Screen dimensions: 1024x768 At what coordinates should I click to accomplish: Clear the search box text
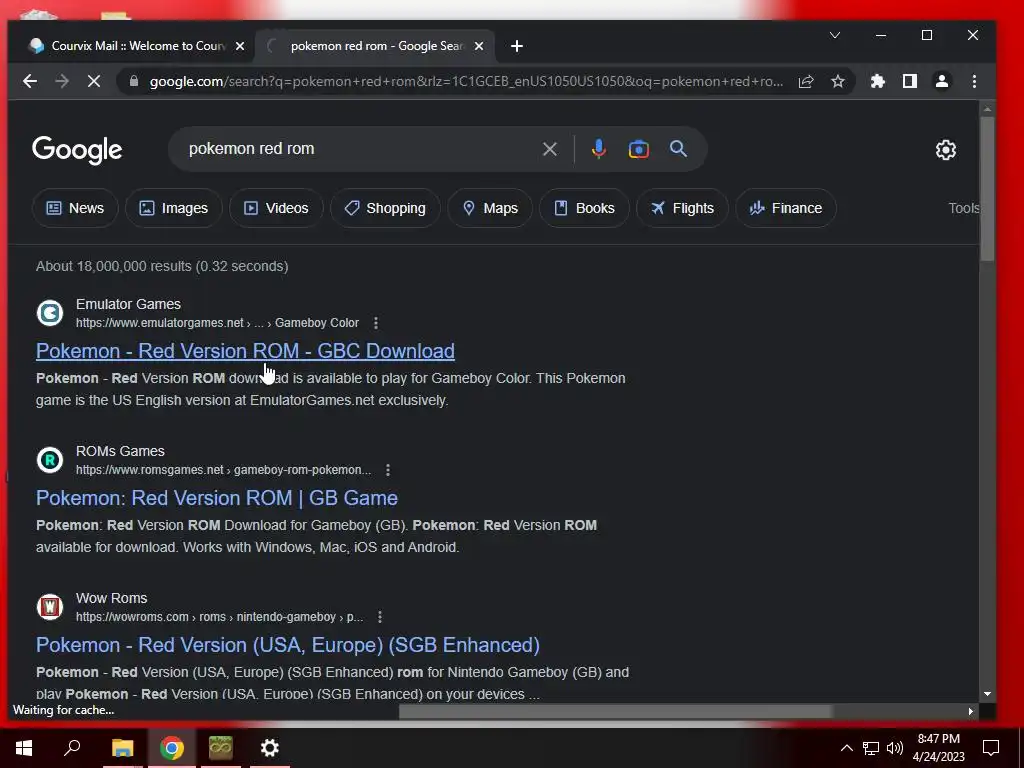pos(550,149)
